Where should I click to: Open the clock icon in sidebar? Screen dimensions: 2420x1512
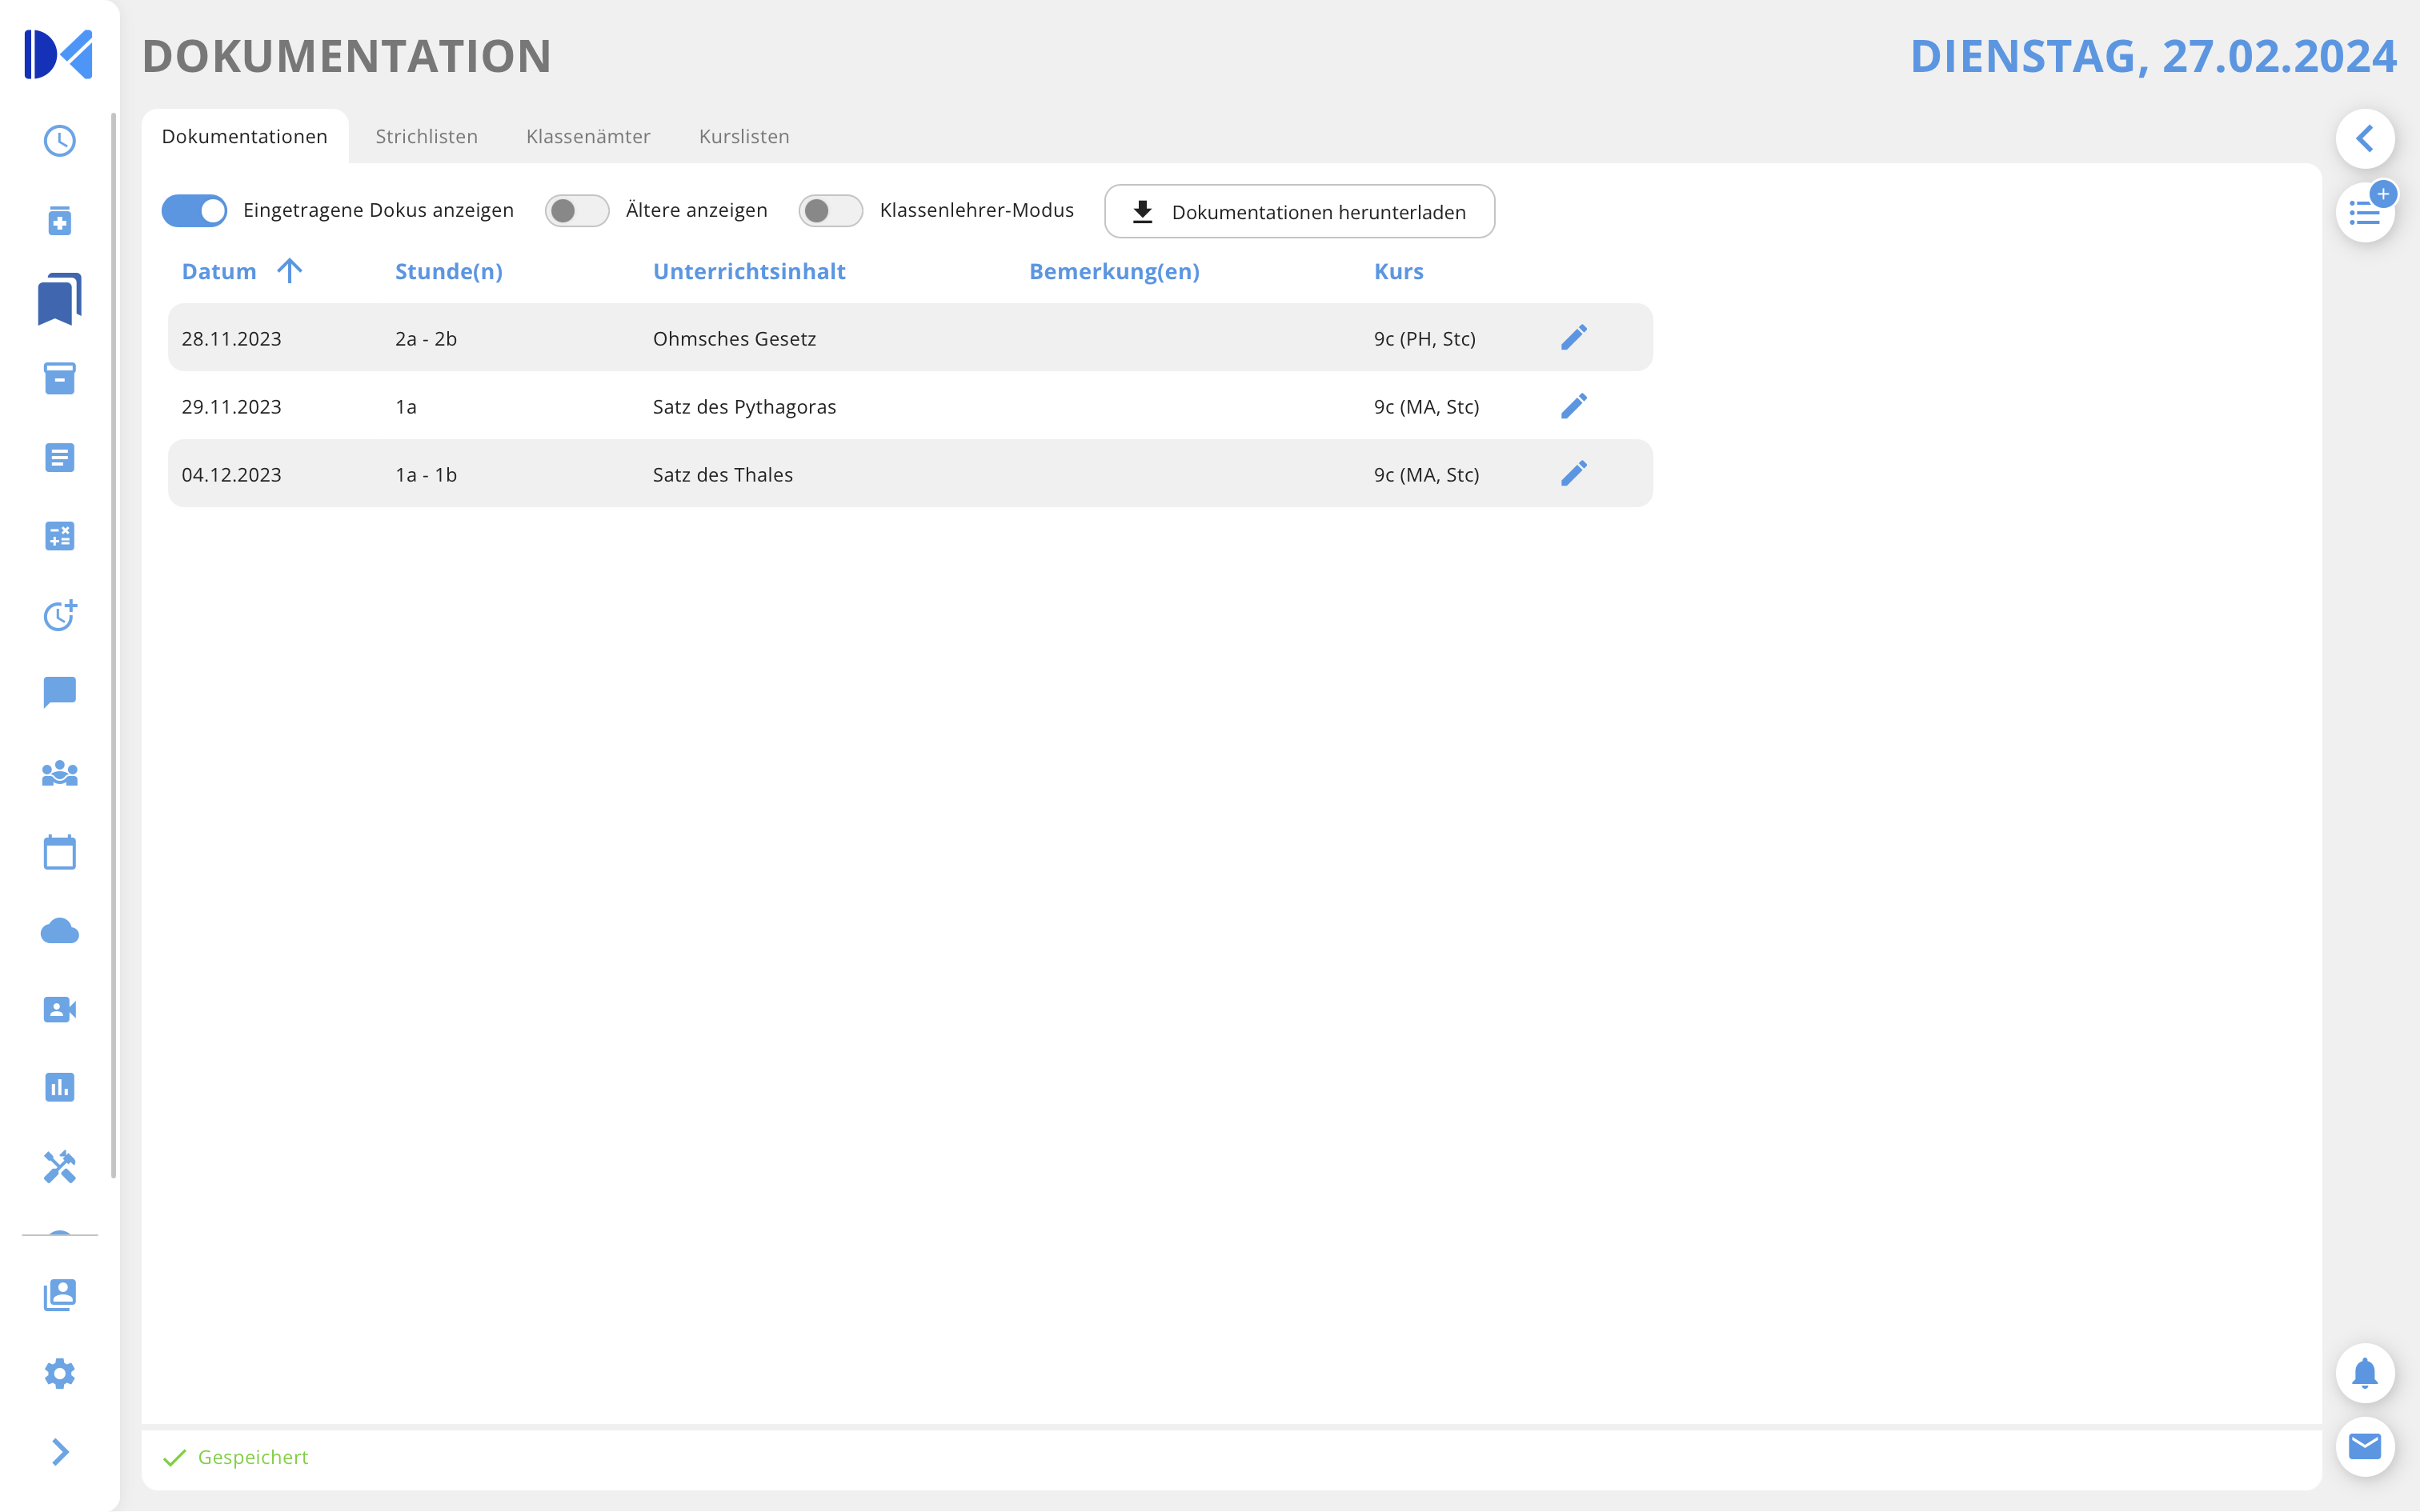coord(60,141)
